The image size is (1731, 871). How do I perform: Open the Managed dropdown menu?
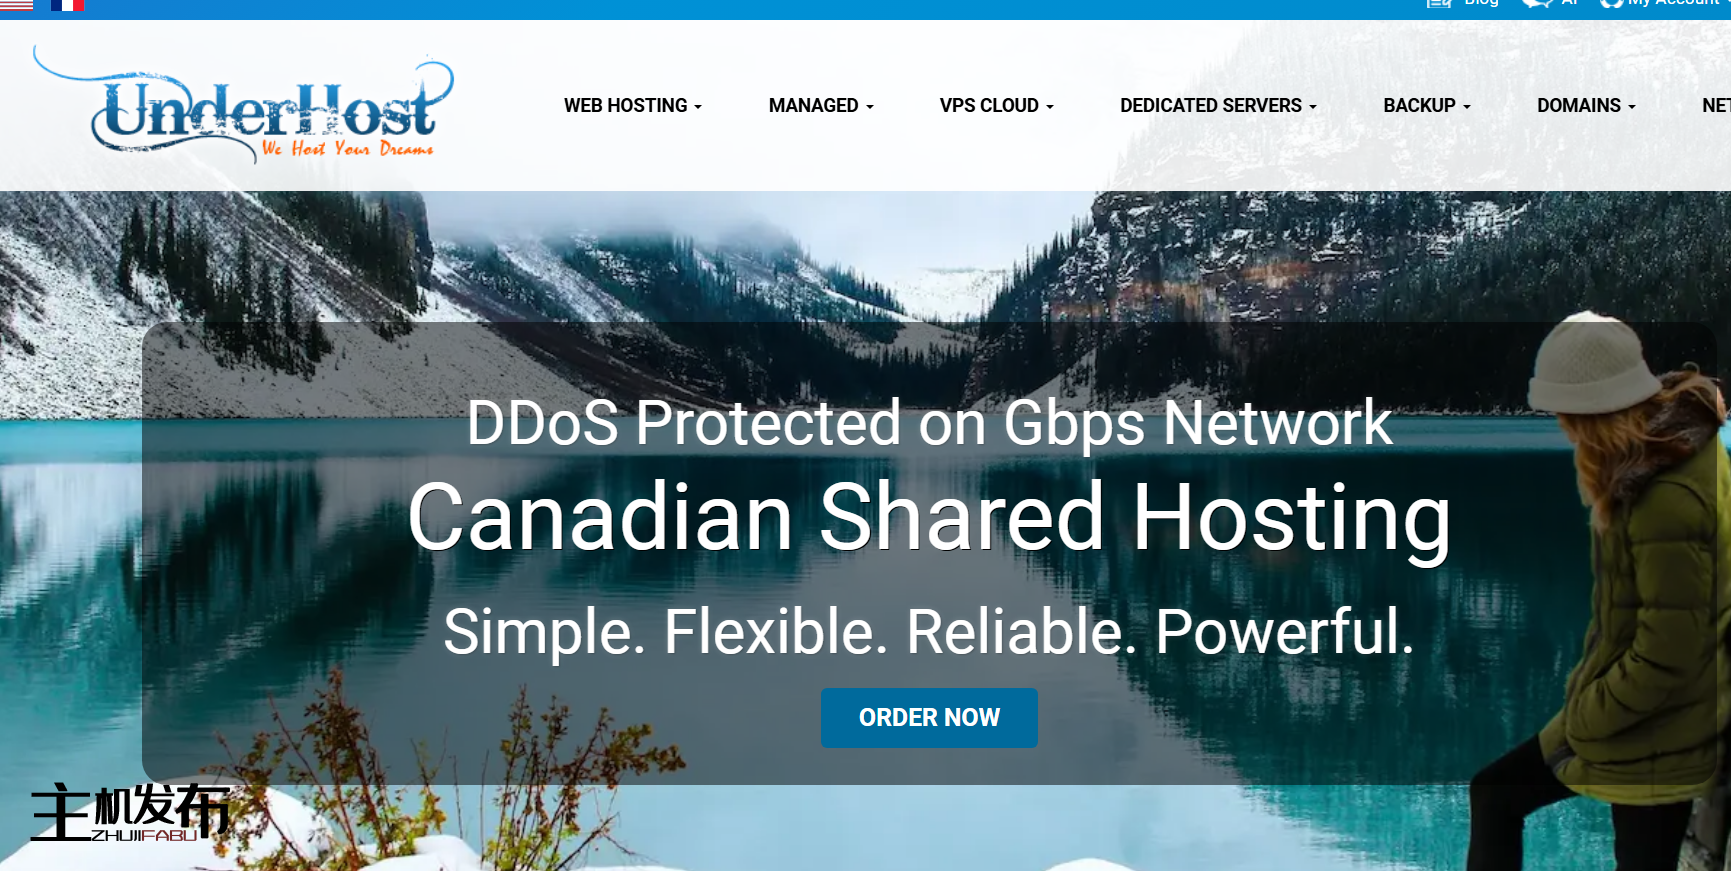(821, 106)
